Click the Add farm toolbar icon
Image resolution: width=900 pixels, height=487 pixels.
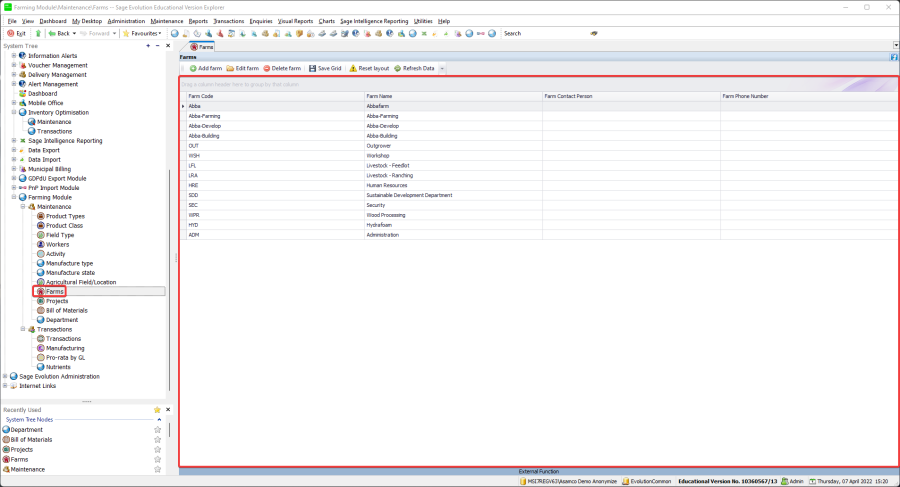193,68
